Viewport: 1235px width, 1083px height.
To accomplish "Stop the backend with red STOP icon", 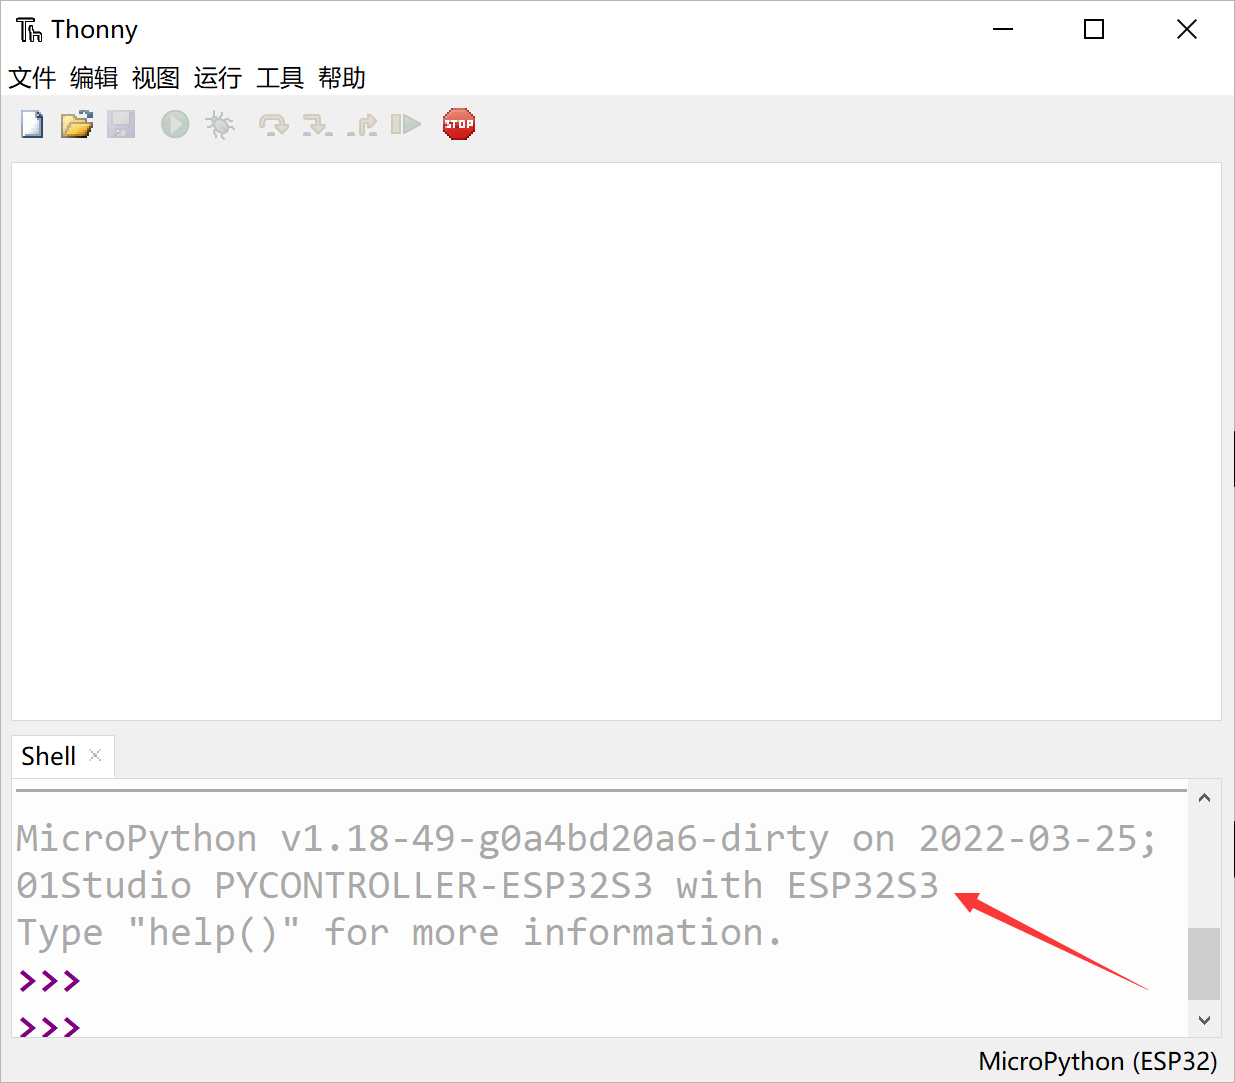I will pyautogui.click(x=459, y=125).
